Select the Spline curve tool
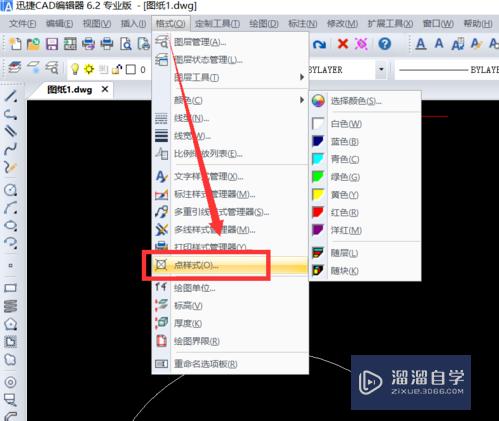The image size is (499, 421). (x=11, y=148)
